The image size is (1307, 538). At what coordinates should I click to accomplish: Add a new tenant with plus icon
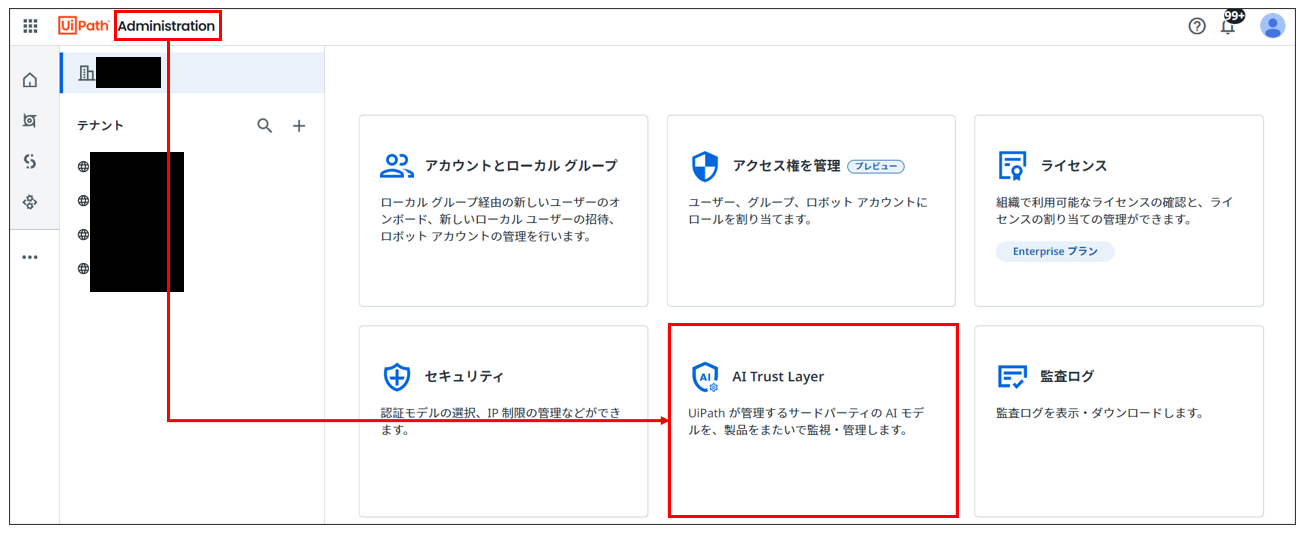[298, 126]
